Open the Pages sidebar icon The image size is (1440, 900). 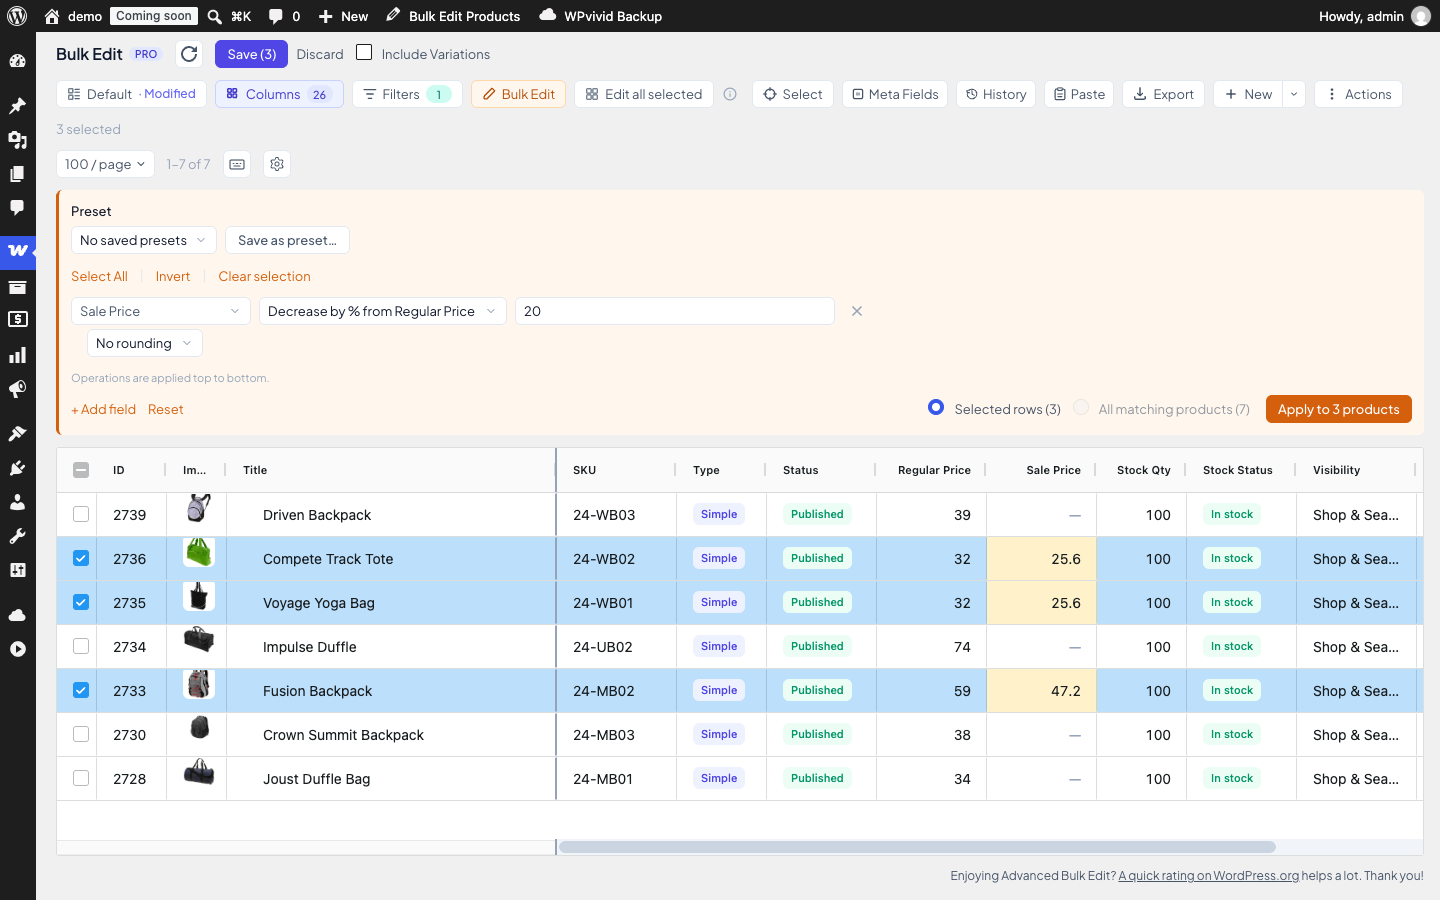click(x=18, y=174)
